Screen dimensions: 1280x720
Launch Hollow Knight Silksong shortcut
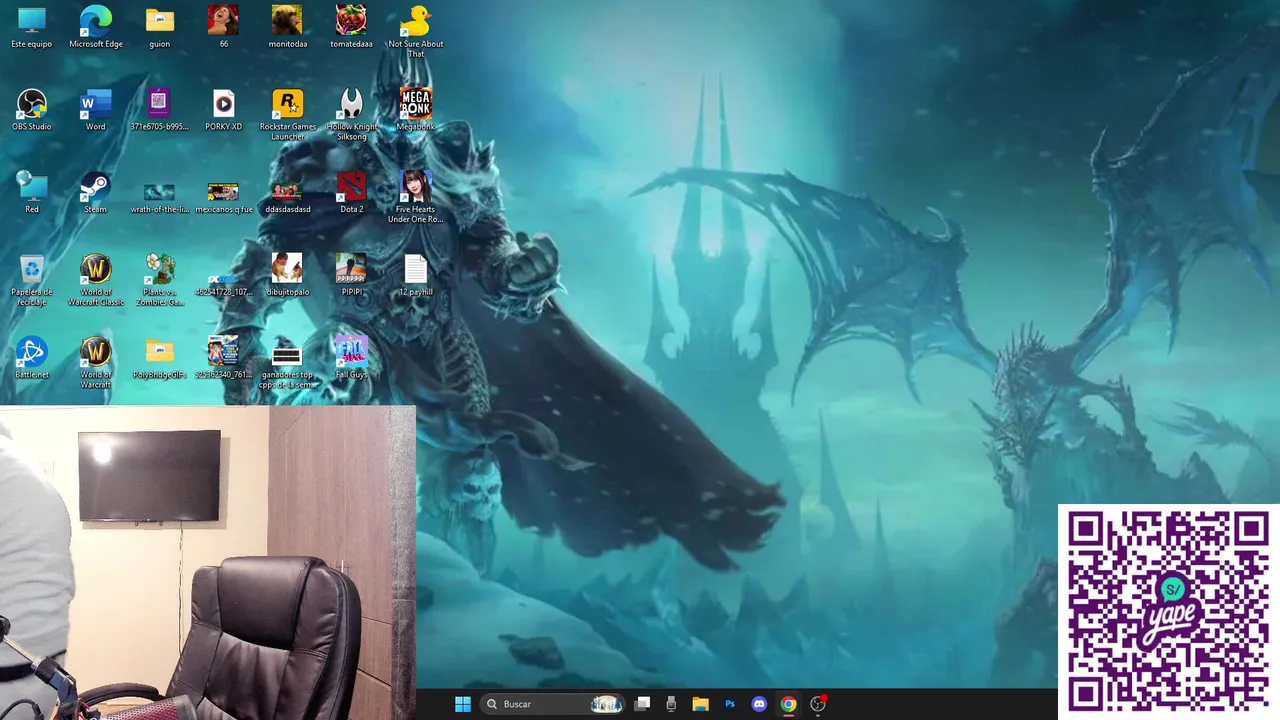coord(351,114)
